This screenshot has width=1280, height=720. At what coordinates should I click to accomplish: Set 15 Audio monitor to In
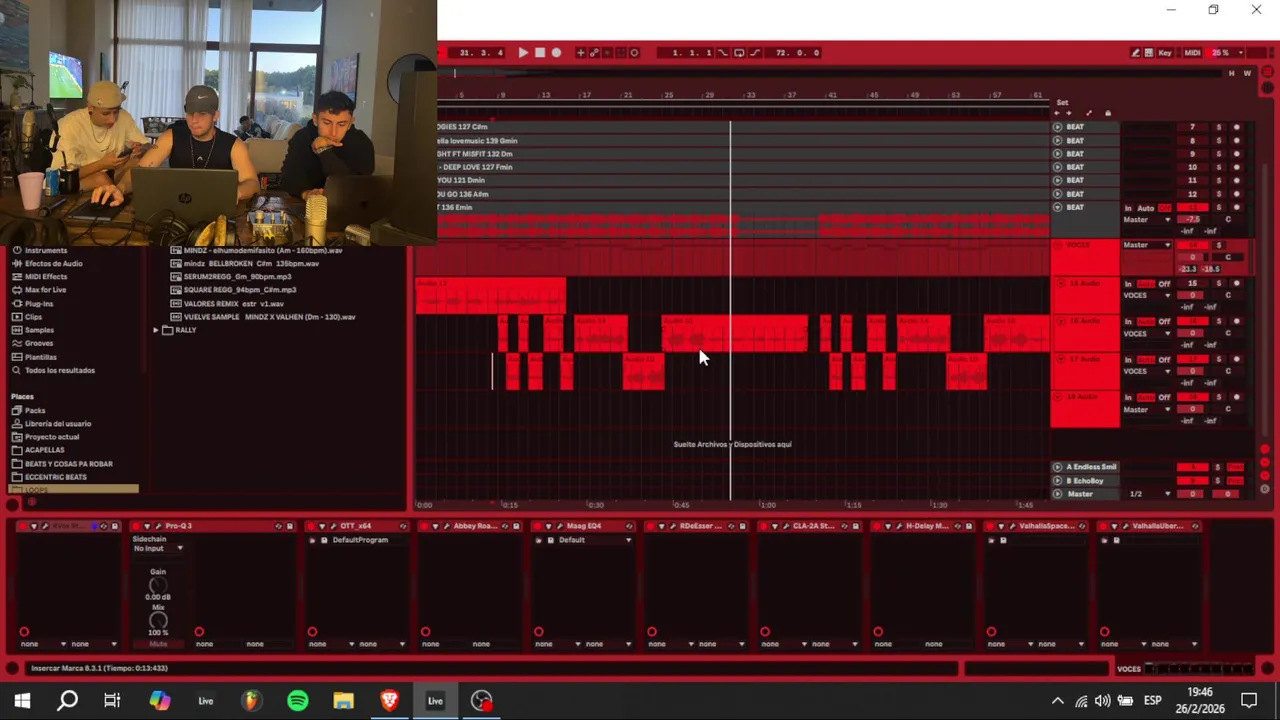click(1128, 284)
